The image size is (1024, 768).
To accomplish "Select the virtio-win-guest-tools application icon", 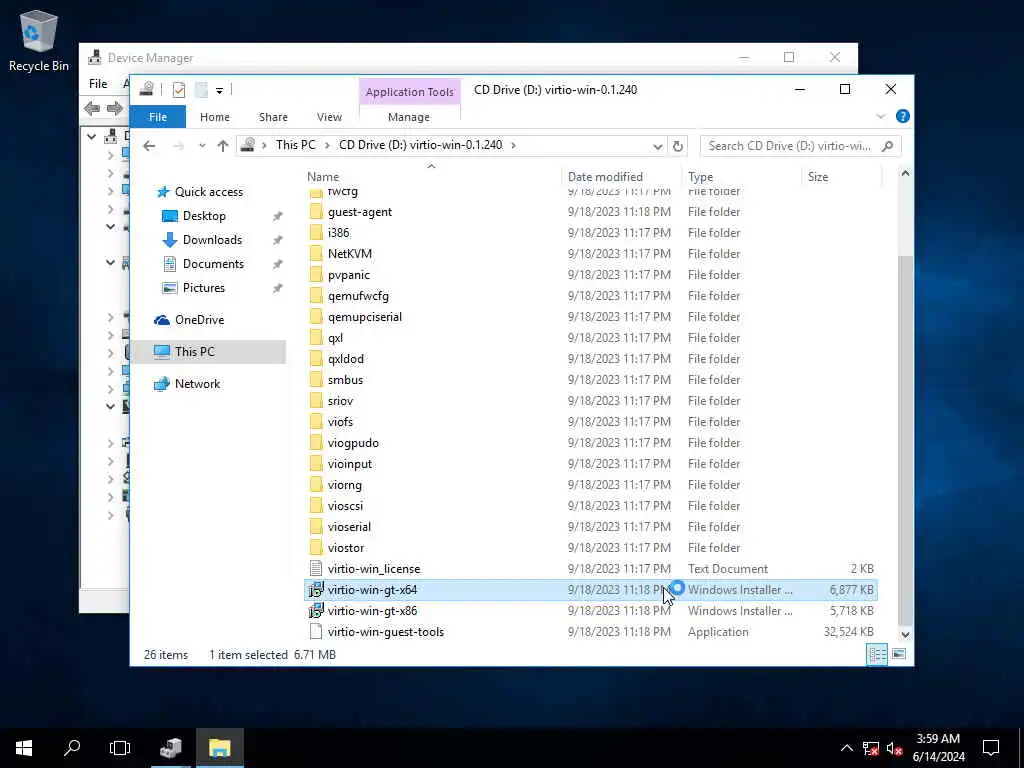I will click(316, 632).
